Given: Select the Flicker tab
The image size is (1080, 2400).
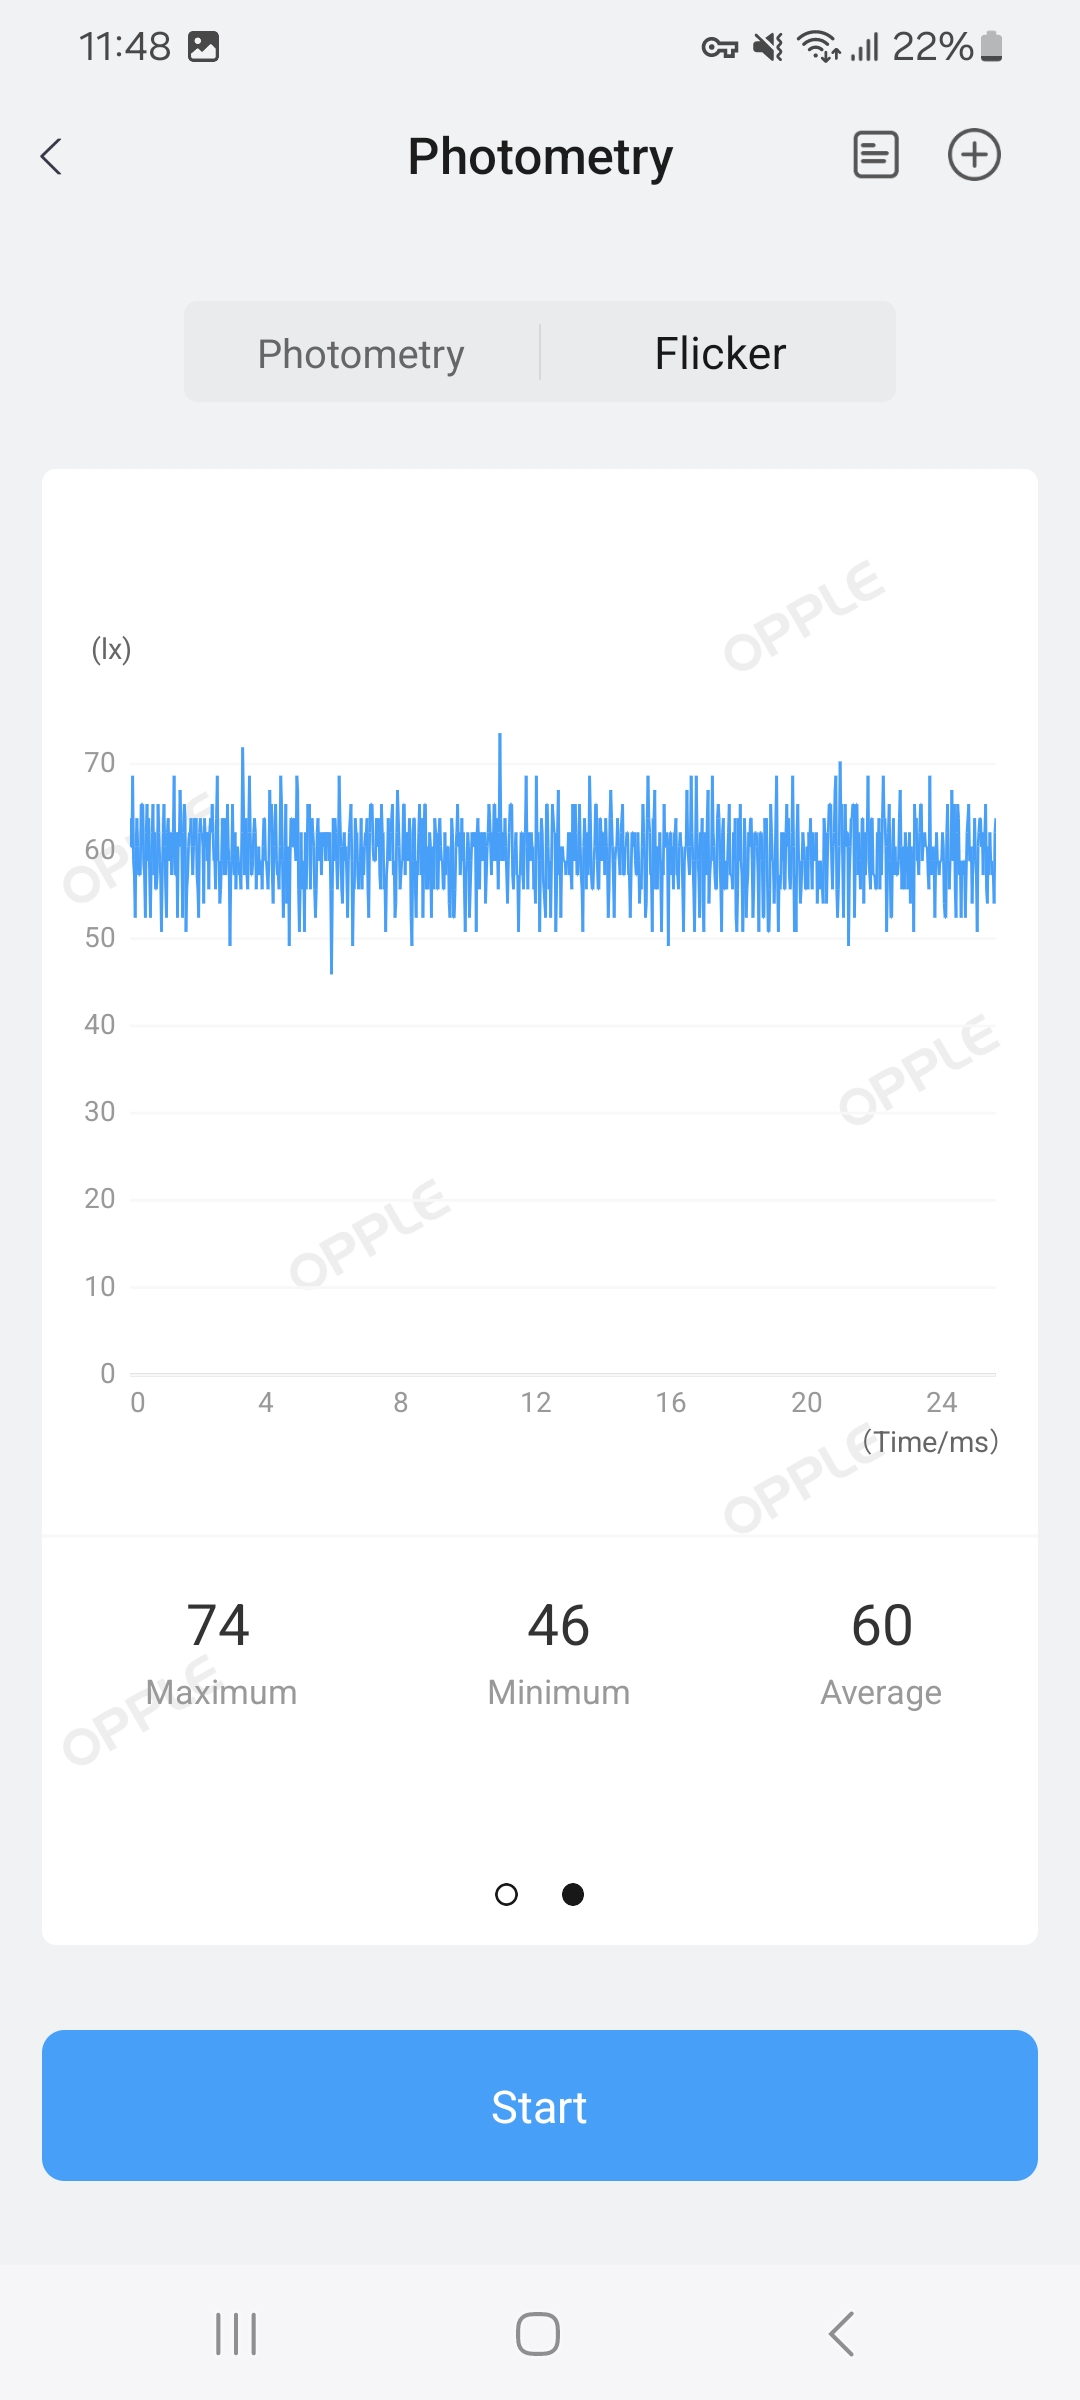Looking at the screenshot, I should [x=720, y=353].
